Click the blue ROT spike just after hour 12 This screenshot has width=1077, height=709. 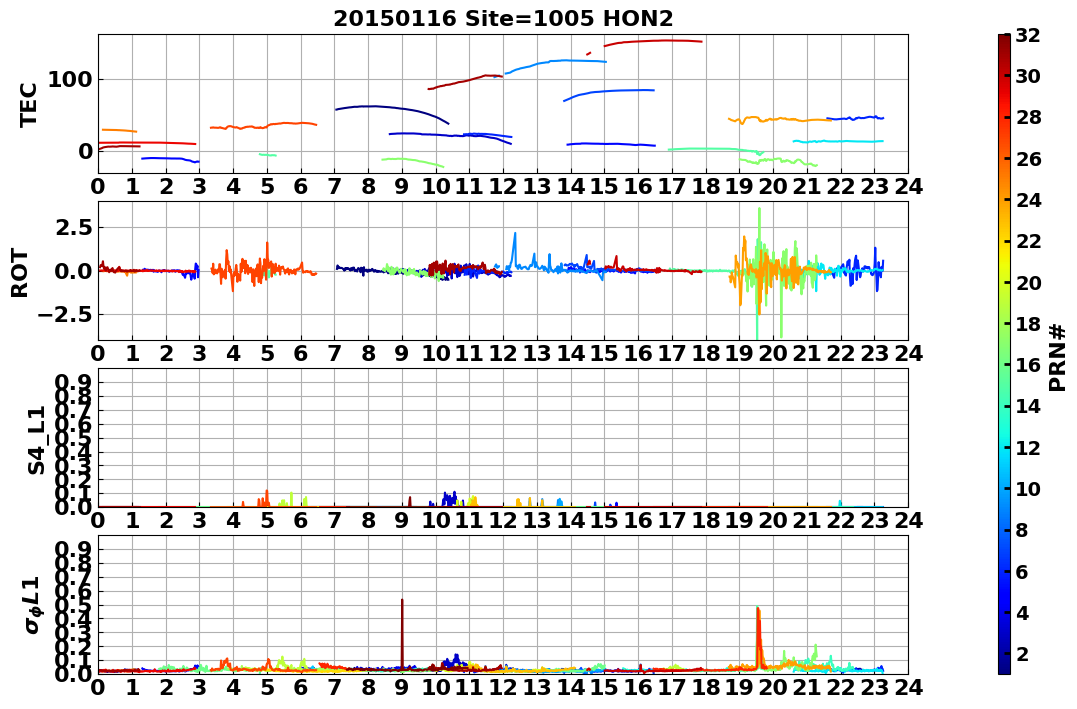(x=514, y=249)
